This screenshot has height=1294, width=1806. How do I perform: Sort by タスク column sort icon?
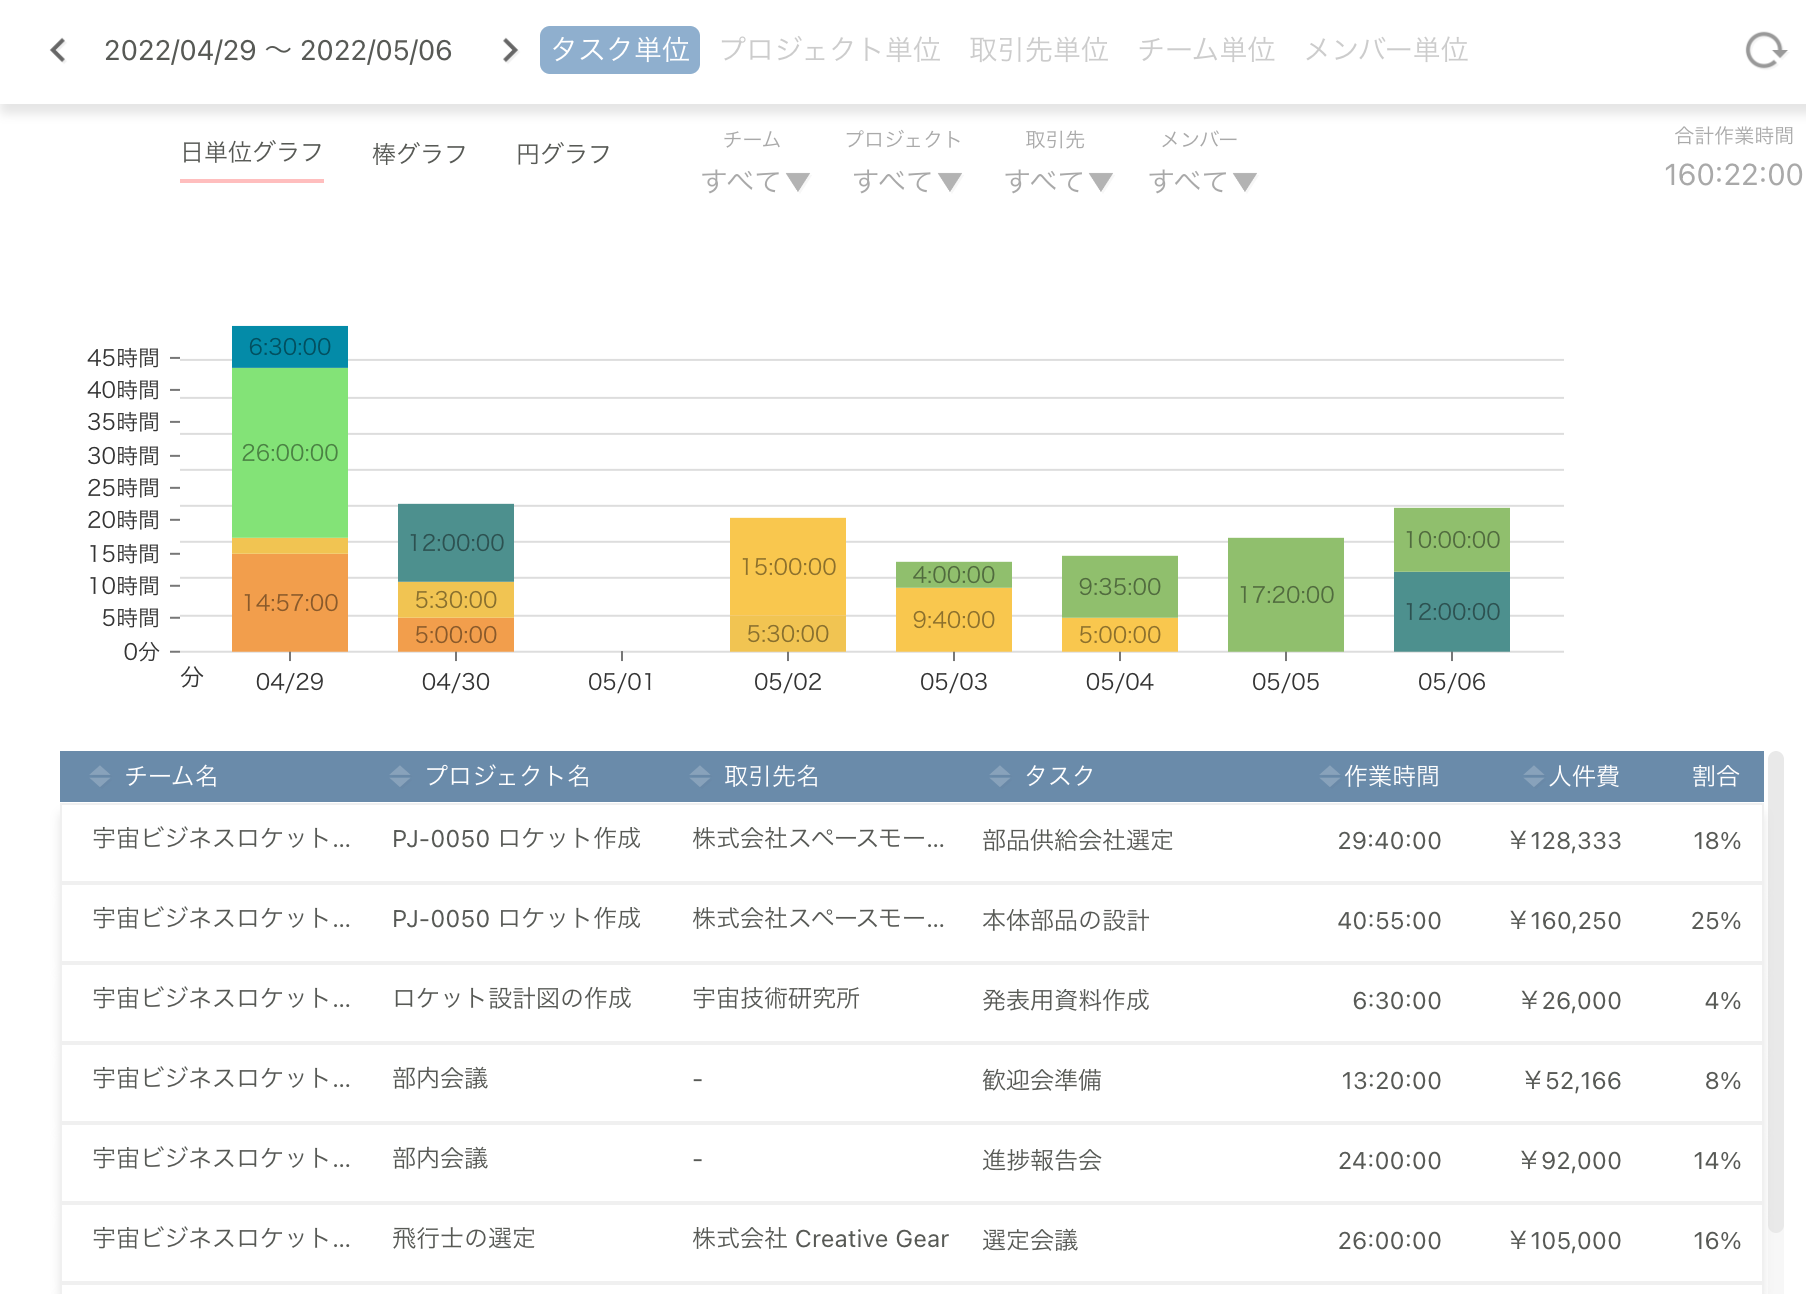(999, 776)
